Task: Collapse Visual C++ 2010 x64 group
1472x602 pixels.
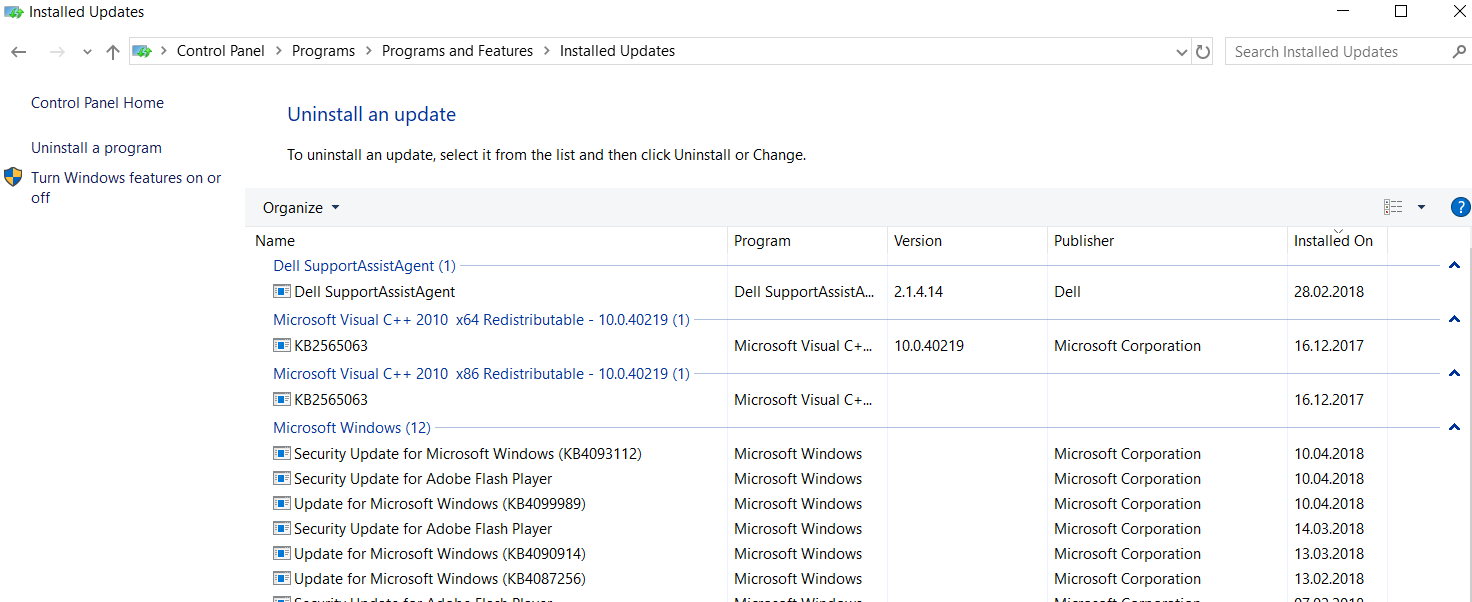Action: click(x=1454, y=320)
